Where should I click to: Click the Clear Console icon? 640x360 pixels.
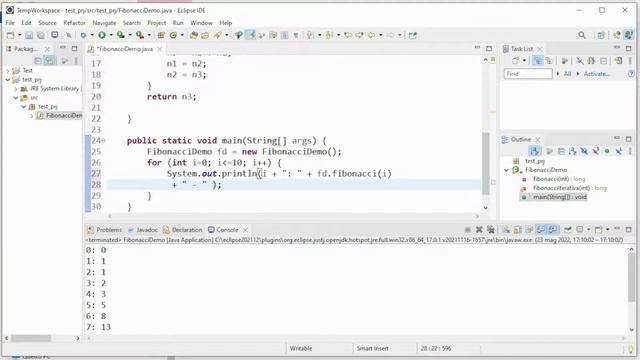pos(506,230)
